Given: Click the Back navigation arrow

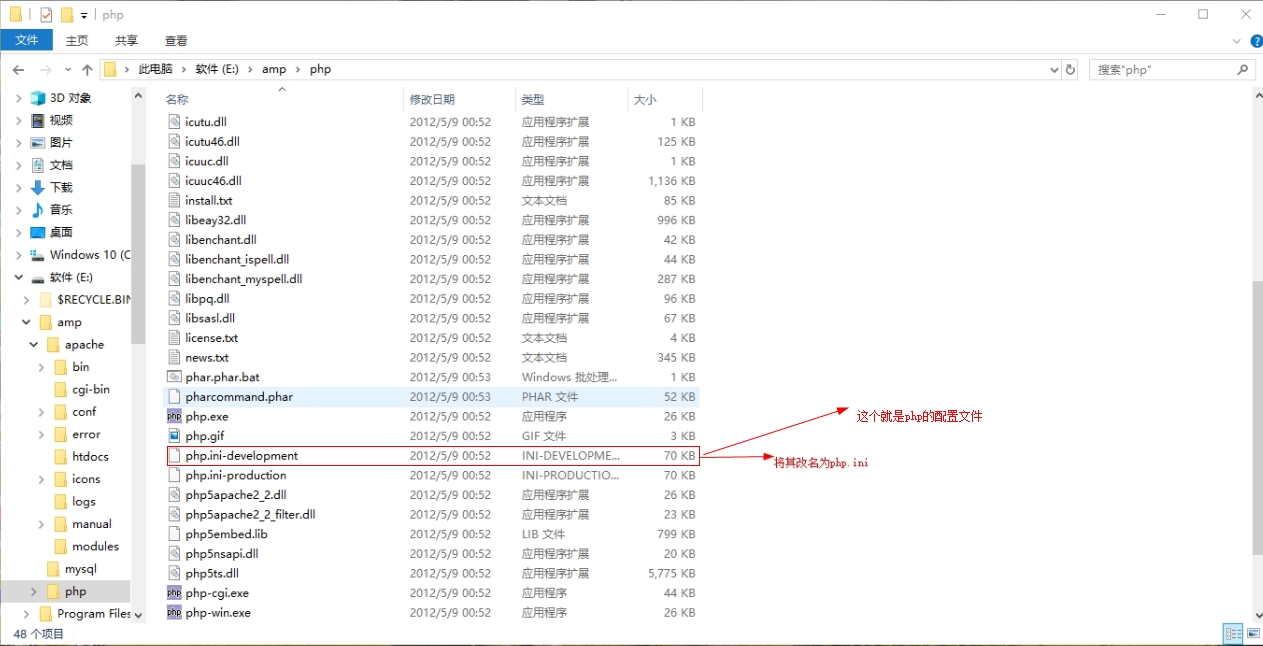Looking at the screenshot, I should [x=18, y=70].
